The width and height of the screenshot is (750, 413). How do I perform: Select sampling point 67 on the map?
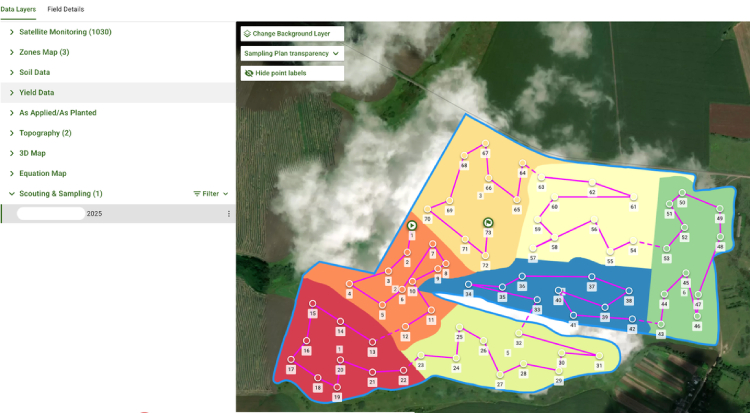tap(484, 144)
